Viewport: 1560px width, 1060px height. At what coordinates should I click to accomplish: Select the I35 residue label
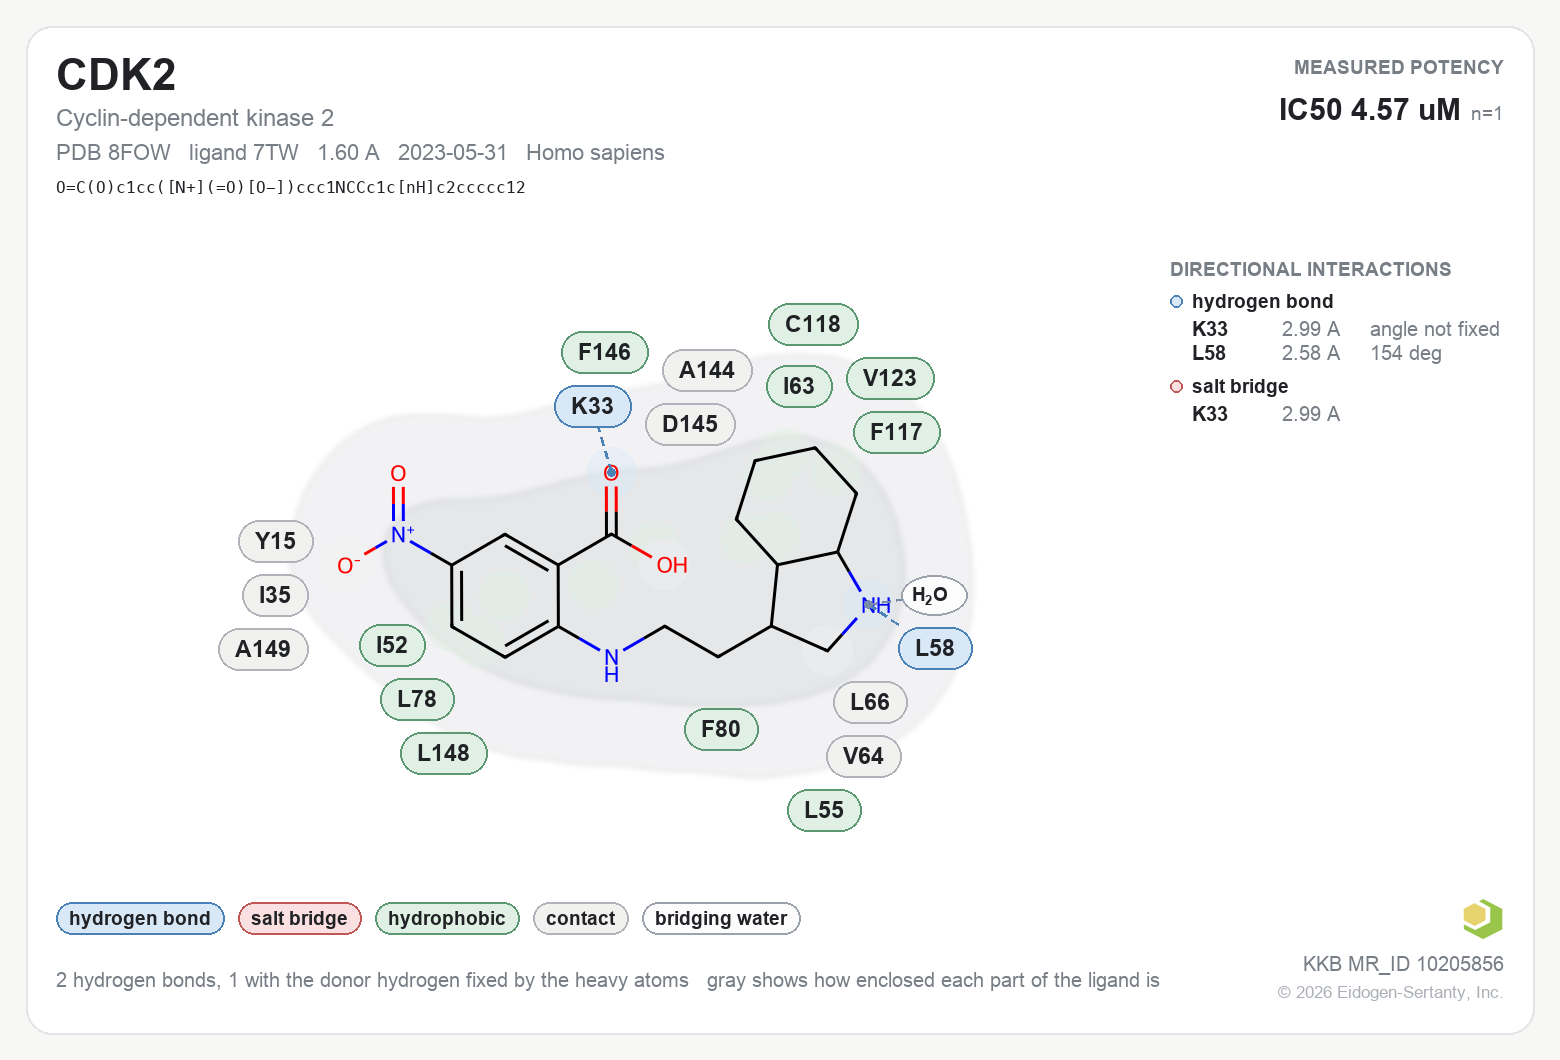tap(275, 595)
